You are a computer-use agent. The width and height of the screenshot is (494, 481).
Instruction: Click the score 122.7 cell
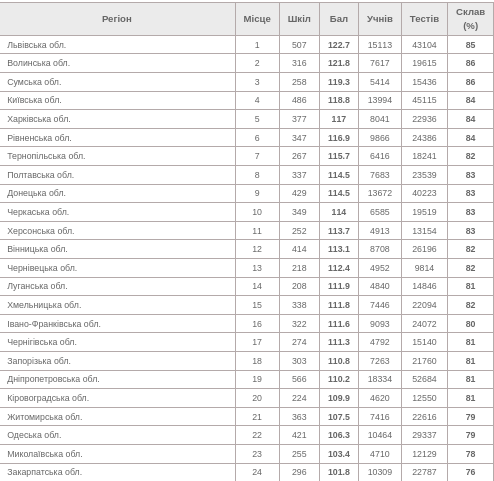coord(339,45)
